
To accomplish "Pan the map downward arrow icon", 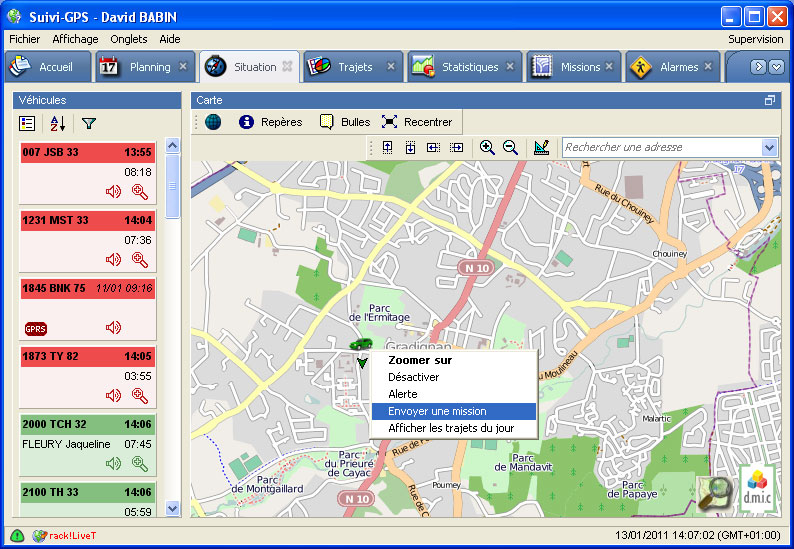I will 410,147.
